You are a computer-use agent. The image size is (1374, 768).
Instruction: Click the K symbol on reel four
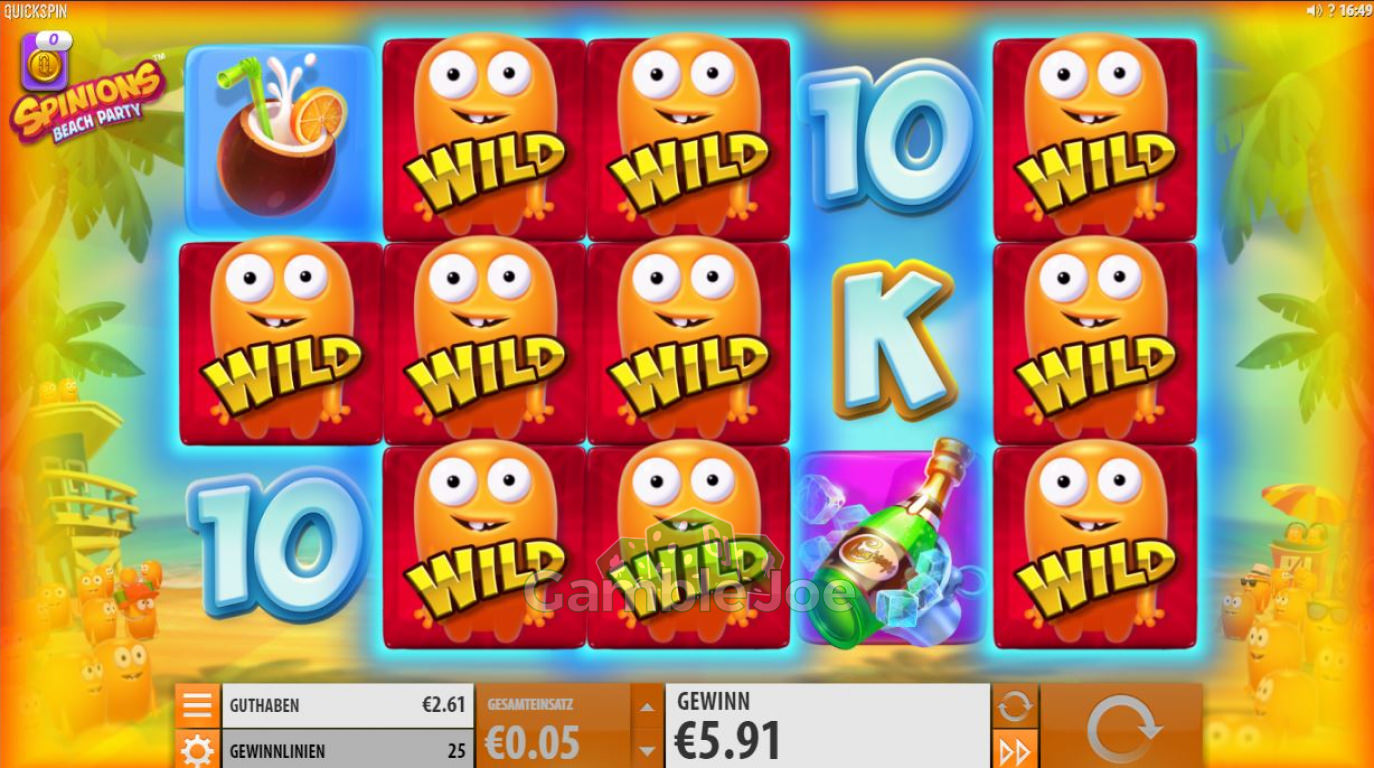[x=889, y=342]
